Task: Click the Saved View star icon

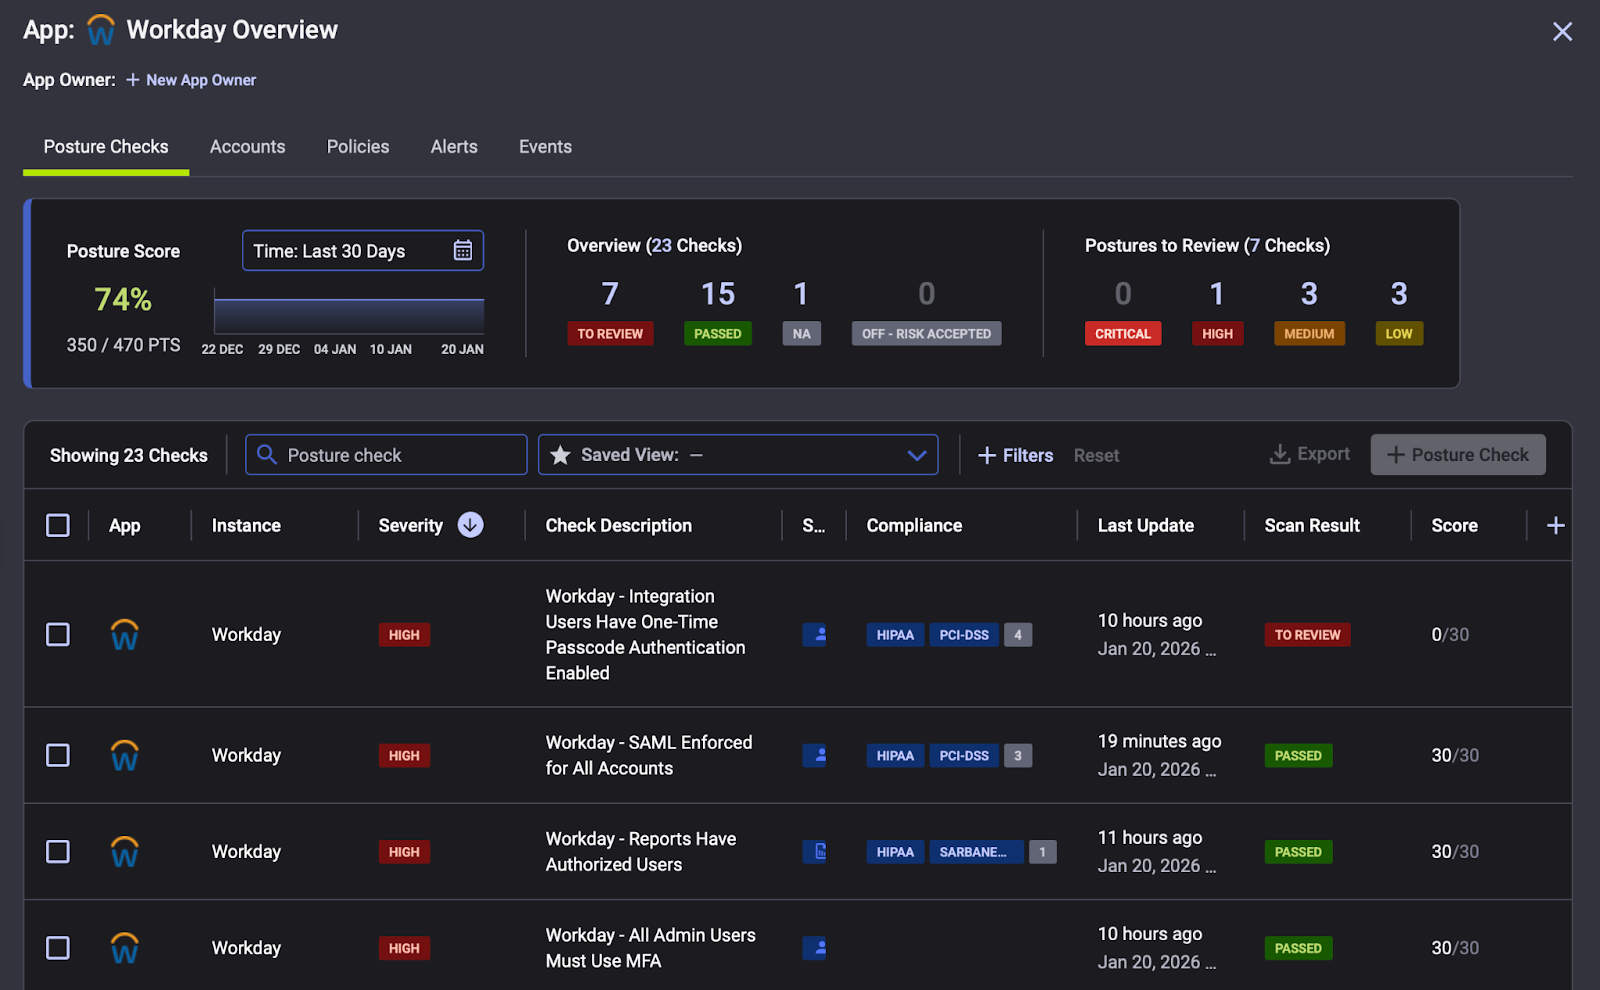Action: point(561,455)
